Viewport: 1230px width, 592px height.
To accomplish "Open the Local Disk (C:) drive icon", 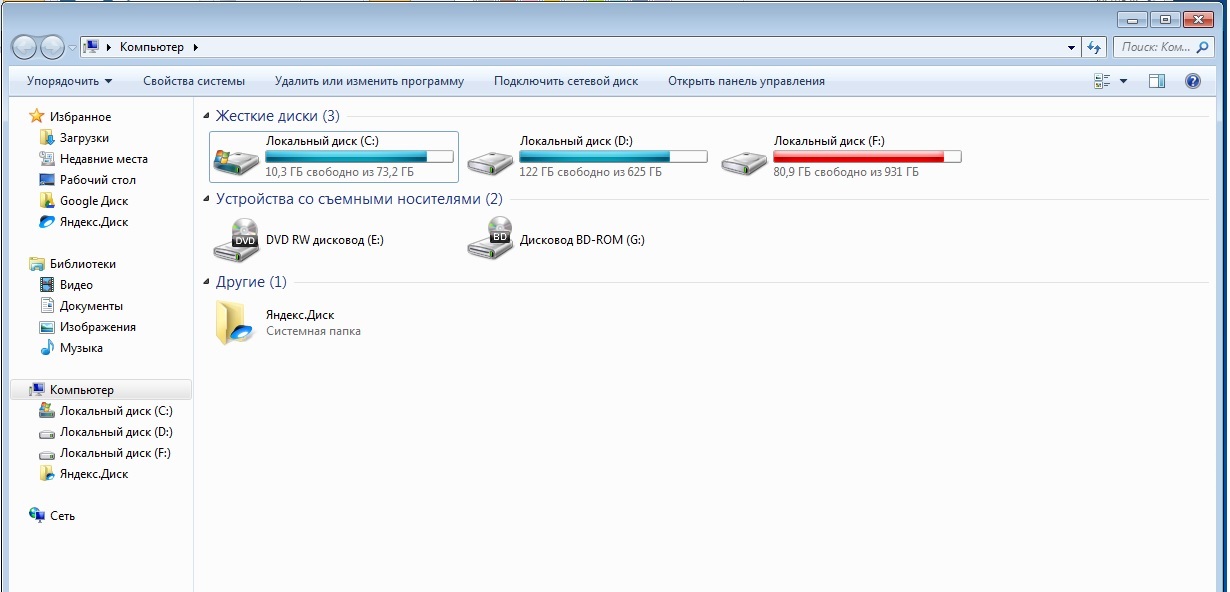I will coord(236,158).
